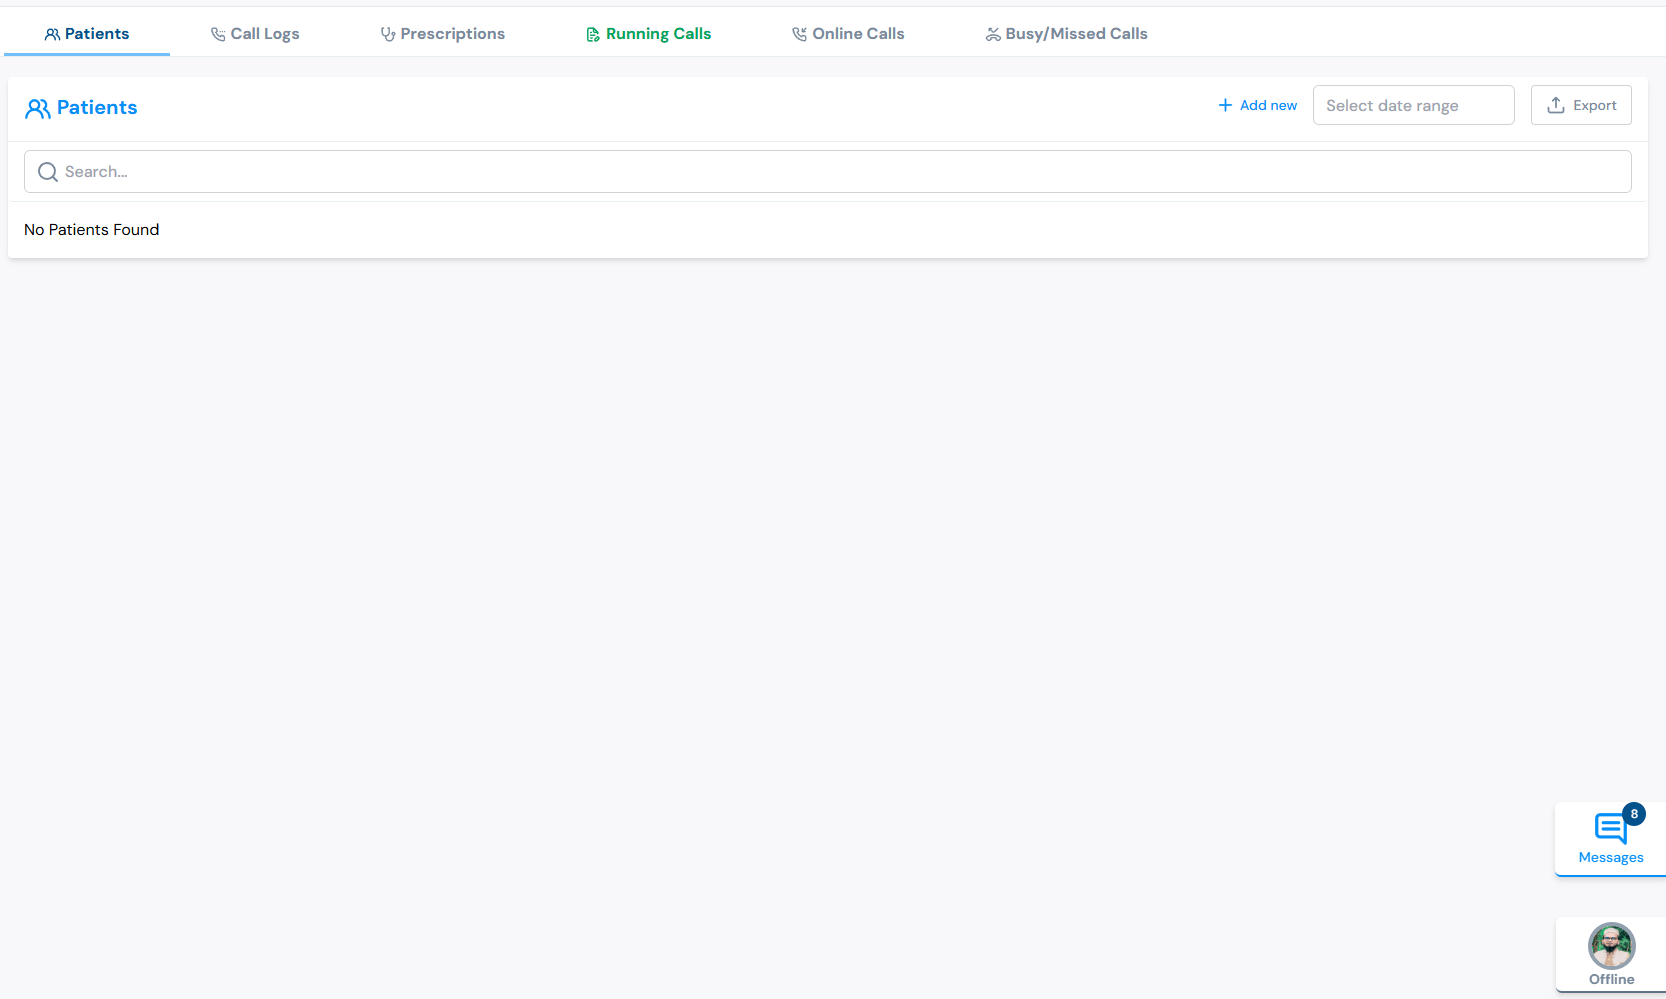Viewport: 1666px width, 999px height.
Task: Click the search magnifier icon
Action: pyautogui.click(x=47, y=172)
